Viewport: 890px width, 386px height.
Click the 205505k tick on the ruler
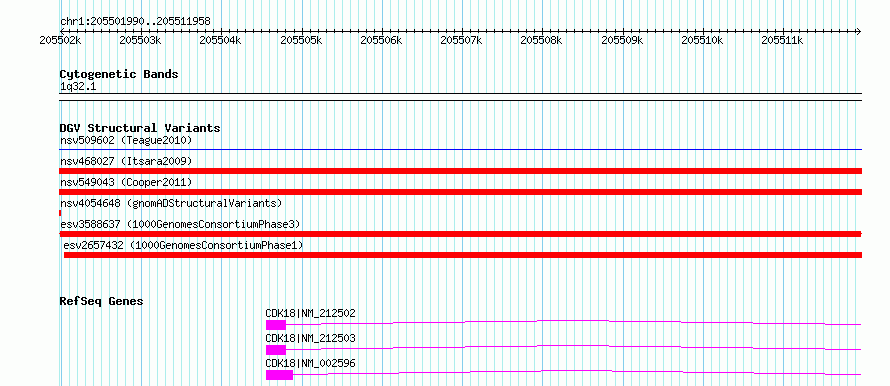(301, 40)
